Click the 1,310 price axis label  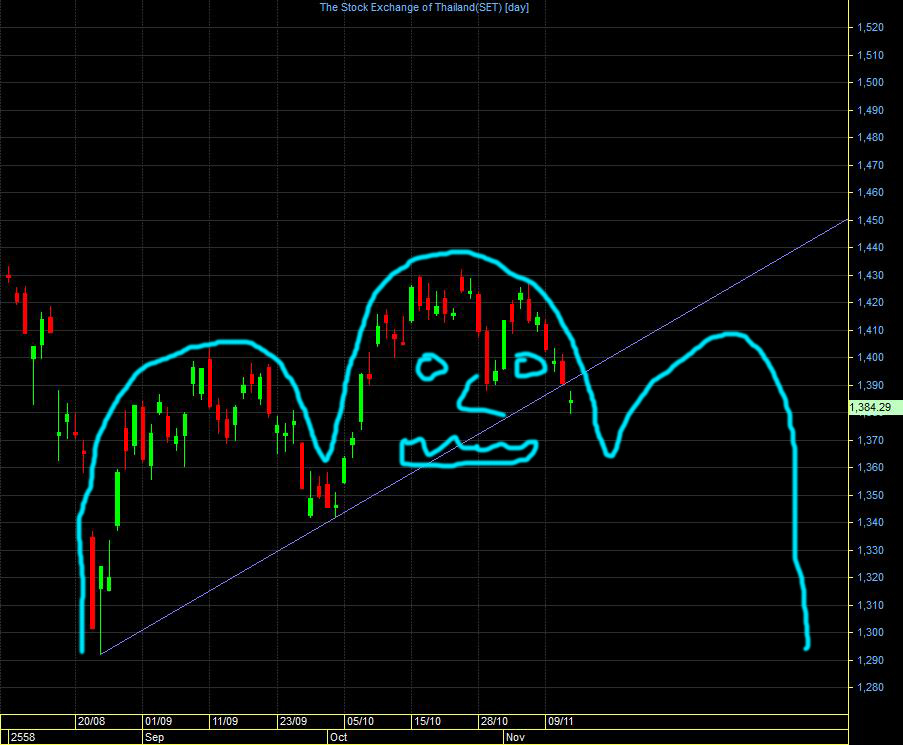(x=870, y=605)
